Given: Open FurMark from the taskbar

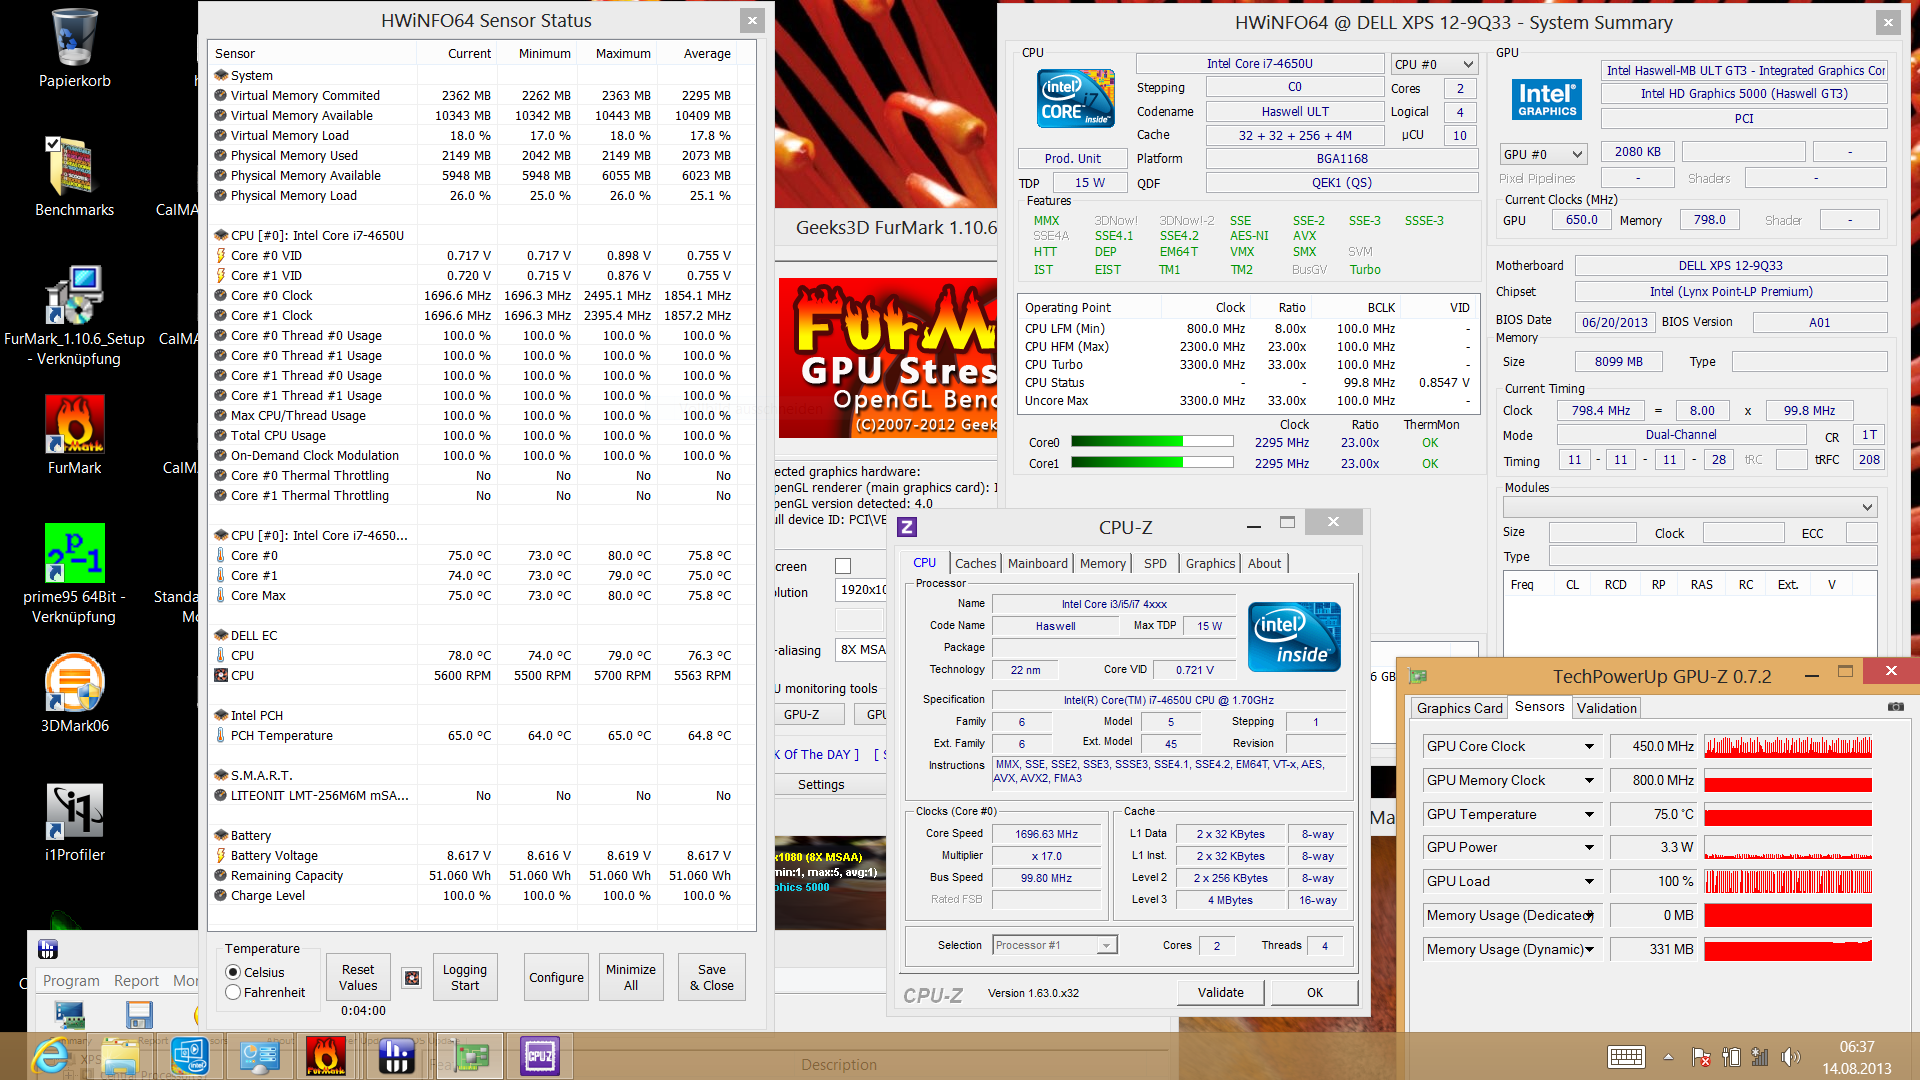Looking at the screenshot, I should [x=325, y=1056].
